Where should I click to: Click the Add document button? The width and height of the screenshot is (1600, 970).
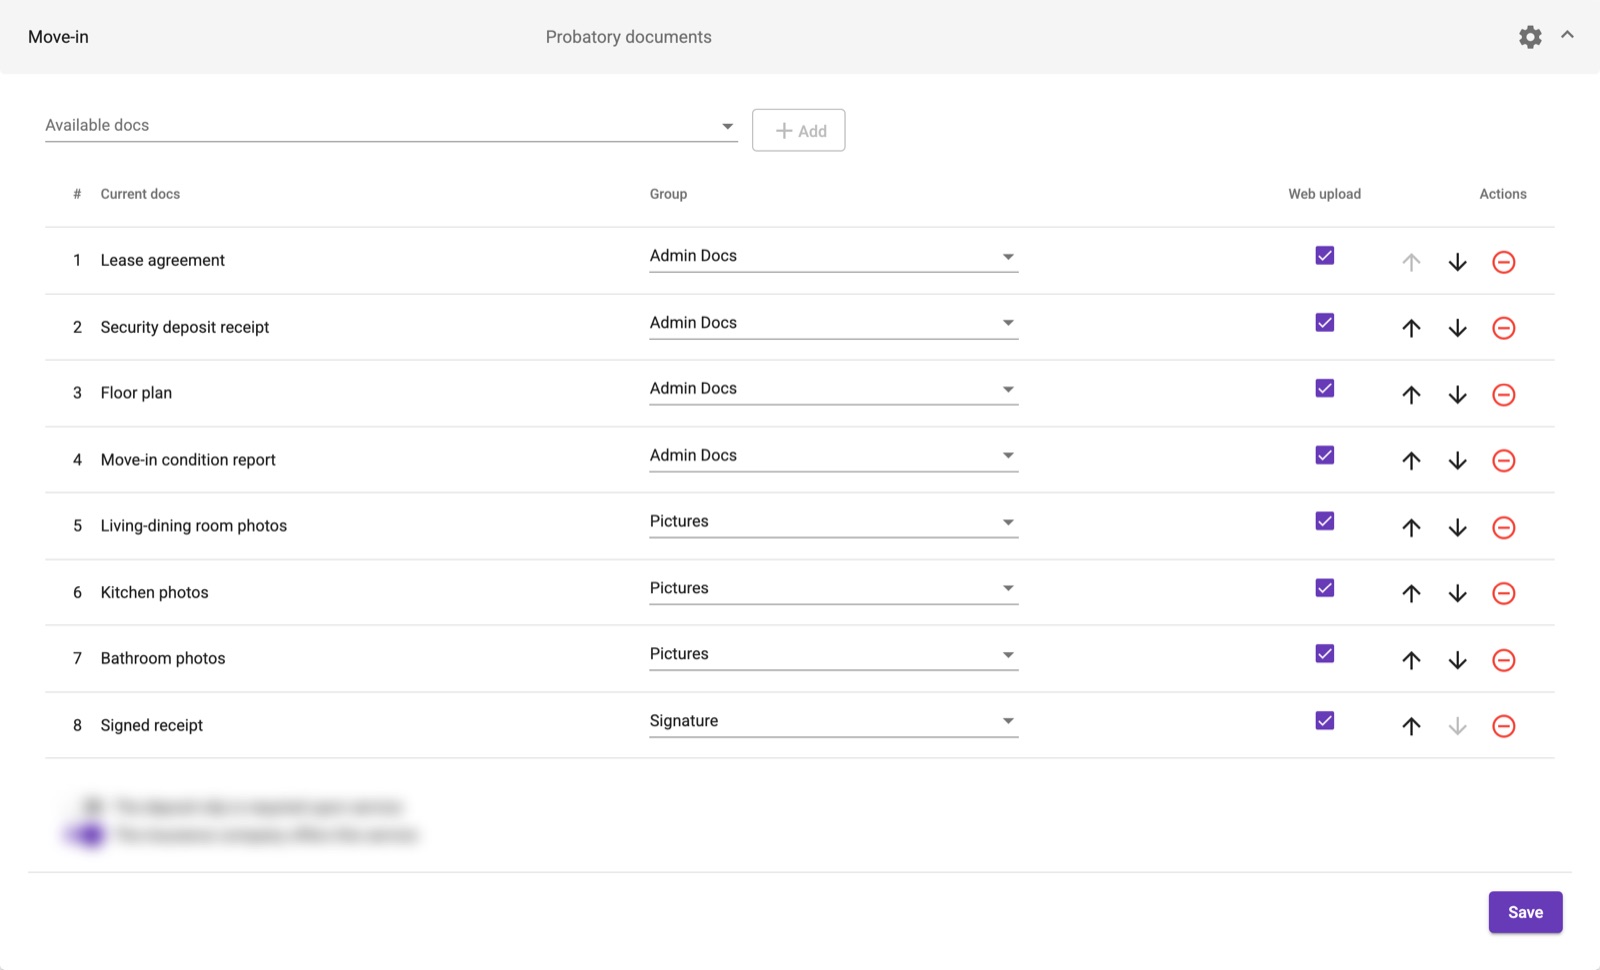[799, 130]
